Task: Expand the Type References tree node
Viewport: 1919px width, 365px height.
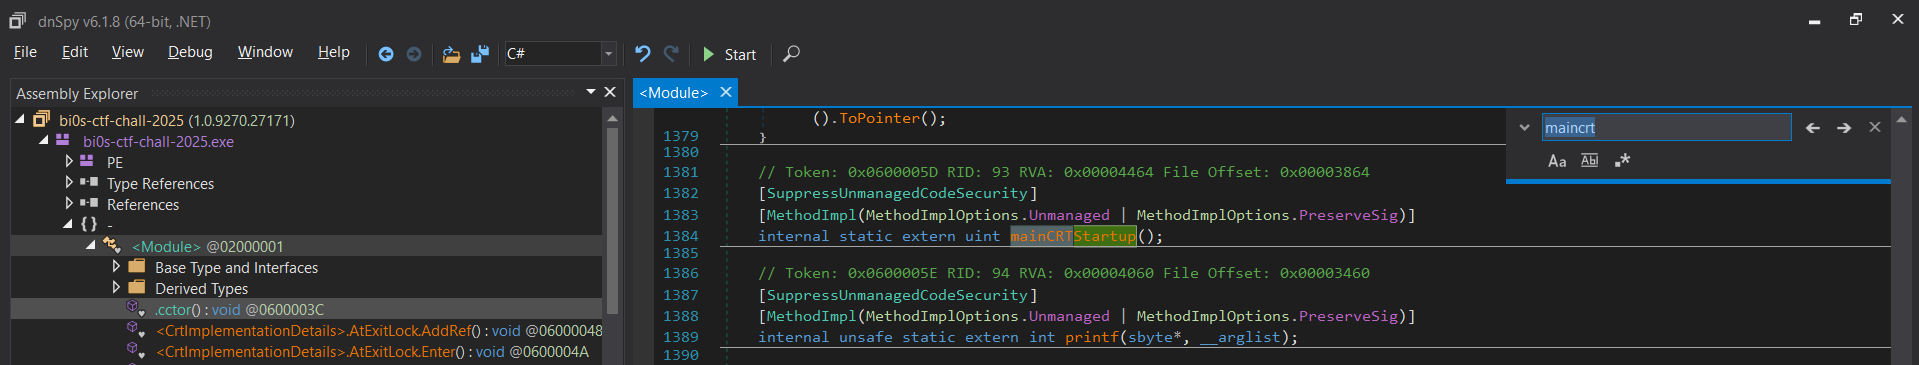Action: 69,183
